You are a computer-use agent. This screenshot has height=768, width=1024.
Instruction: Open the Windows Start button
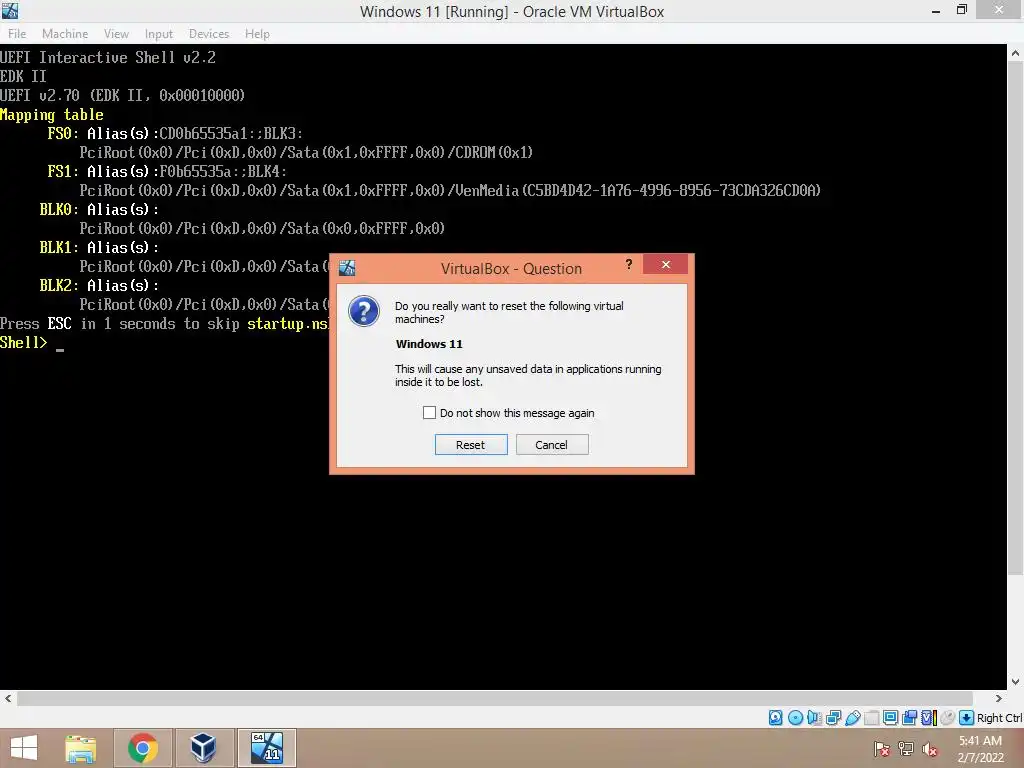tap(24, 748)
